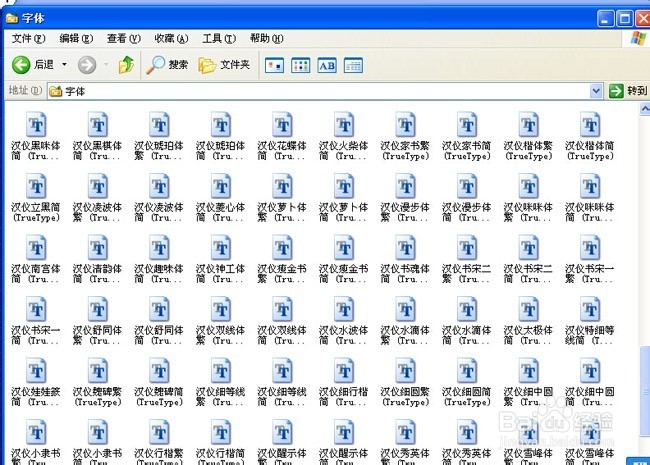
Task: Select the 汉仪书魂体简 font icon
Action: click(x=405, y=247)
